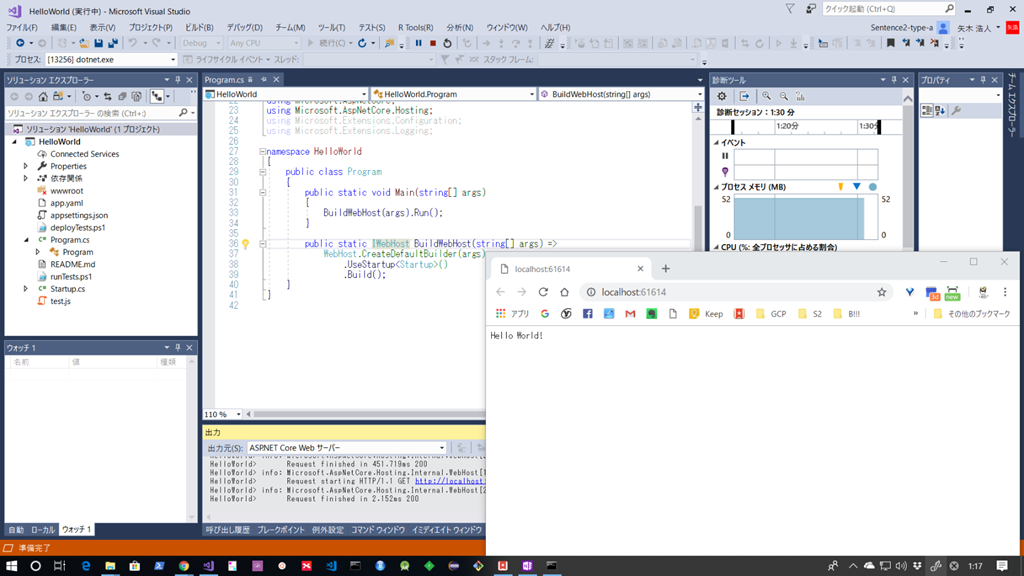Open diagnostic tools settings gear
The height and width of the screenshot is (576, 1024).
(x=722, y=97)
